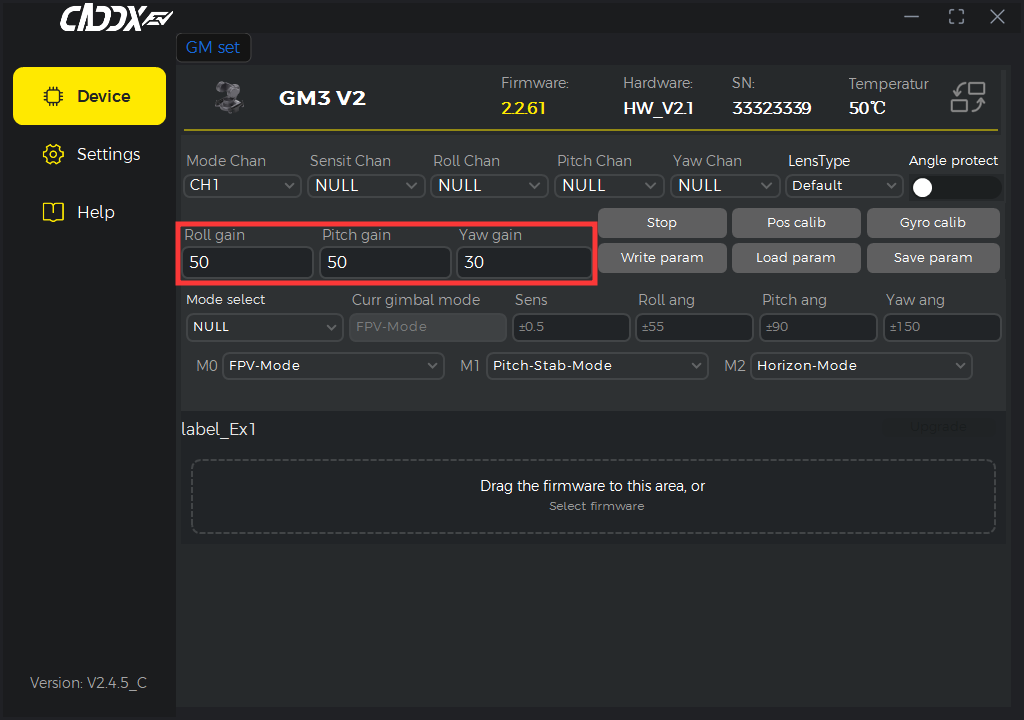Open the Yaw Chan dropdown
The width and height of the screenshot is (1024, 720).
point(725,186)
